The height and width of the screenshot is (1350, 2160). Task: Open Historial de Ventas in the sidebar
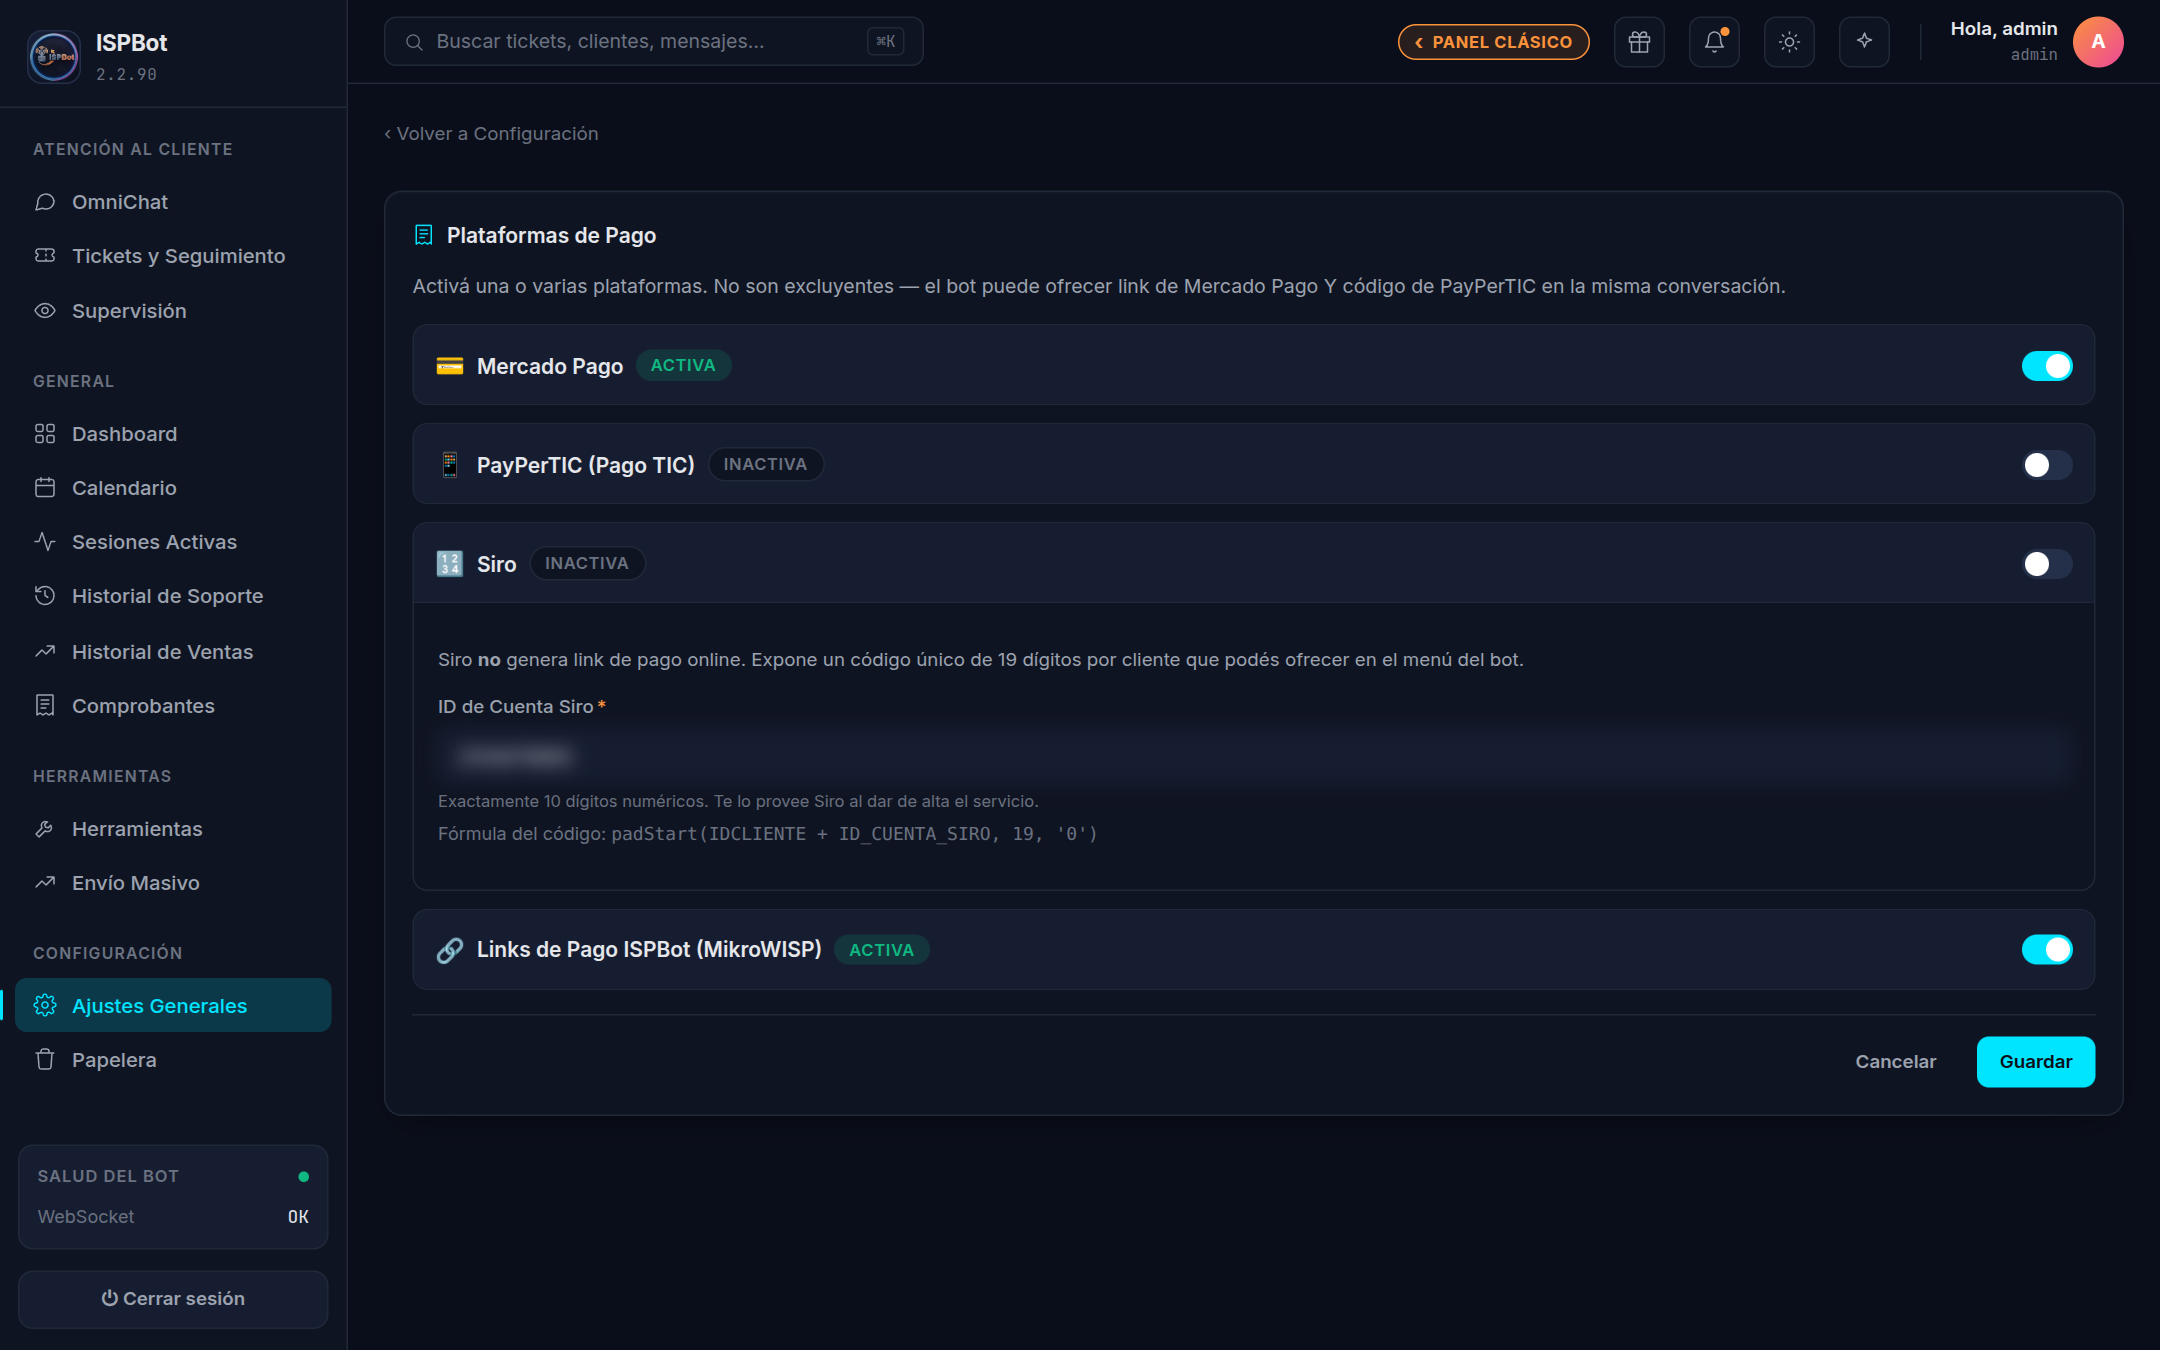click(x=173, y=652)
